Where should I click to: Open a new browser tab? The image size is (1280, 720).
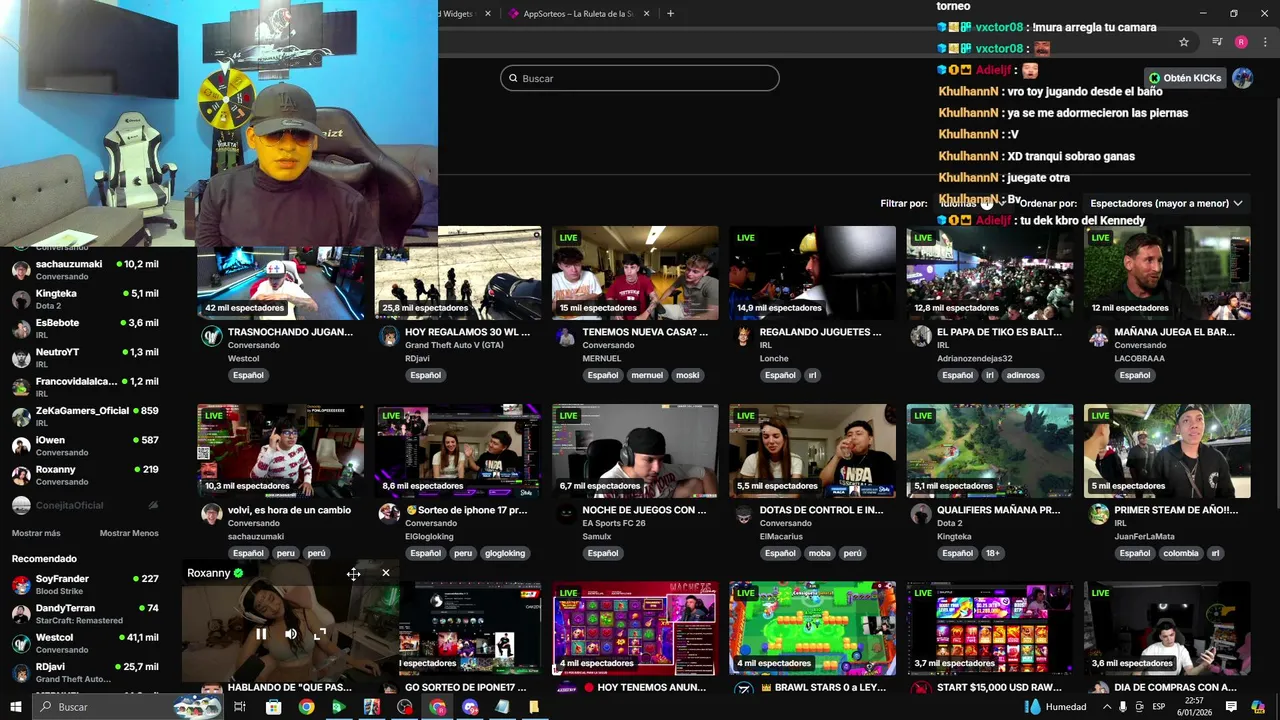670,14
